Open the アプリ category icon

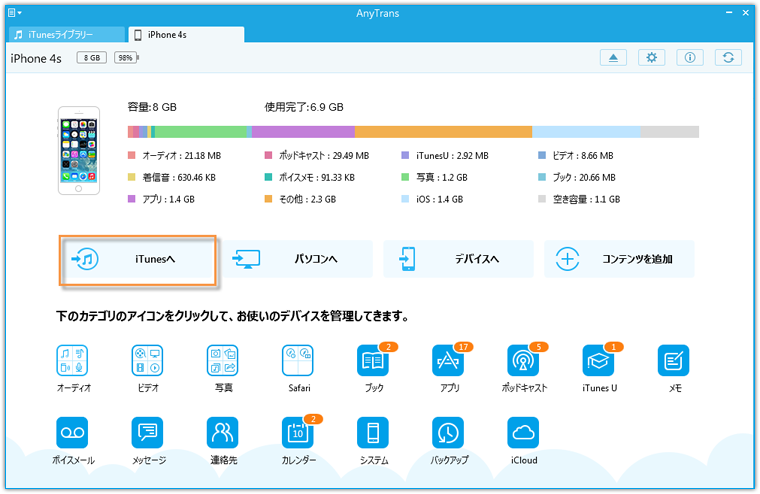pos(448,361)
